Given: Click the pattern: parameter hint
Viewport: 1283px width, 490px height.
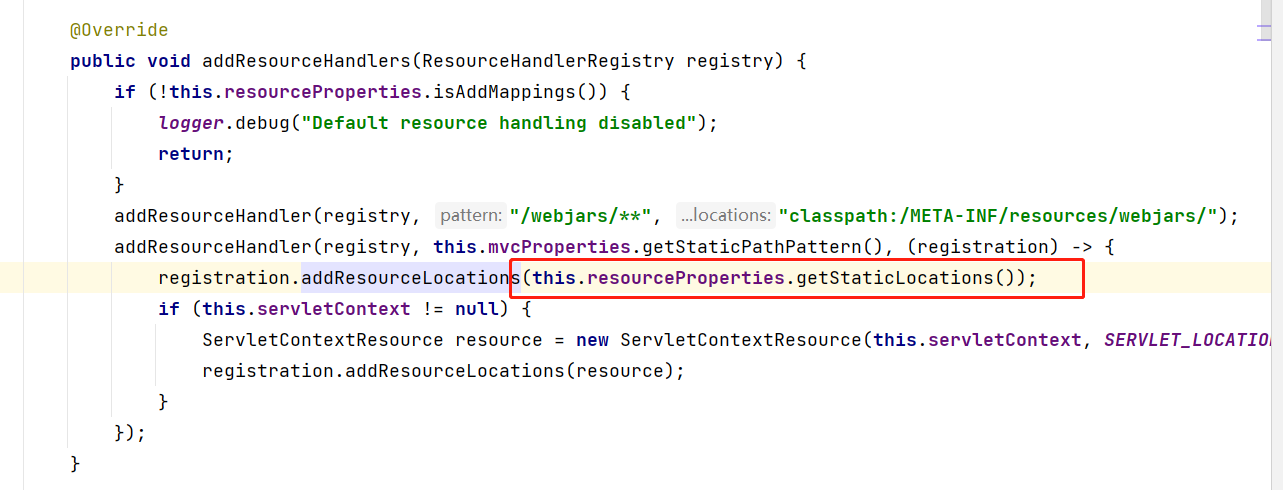Looking at the screenshot, I should click(471, 215).
